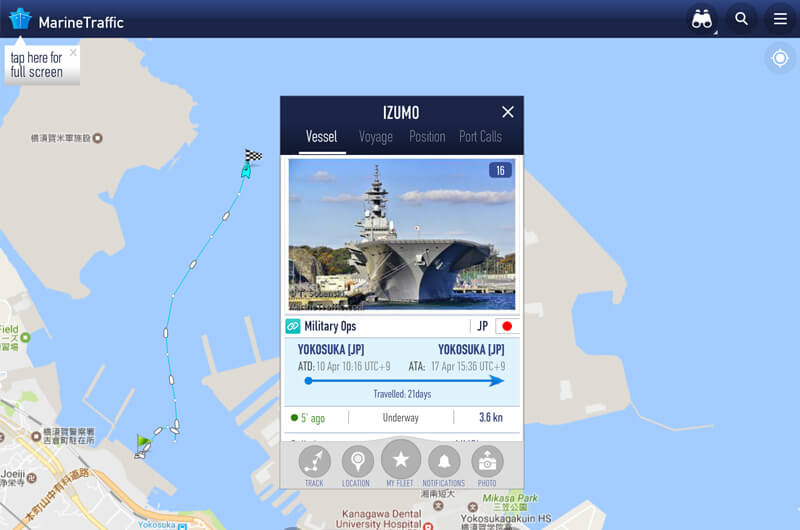The height and width of the screenshot is (530, 800).
Task: Open Notifications bell icon
Action: pos(444,461)
